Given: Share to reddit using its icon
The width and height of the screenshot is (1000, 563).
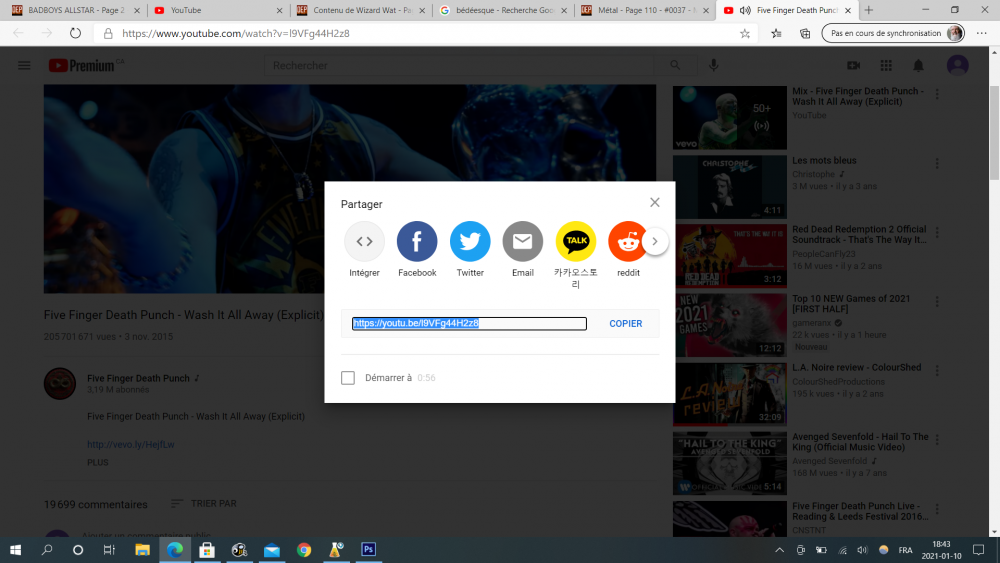Looking at the screenshot, I should 628,241.
